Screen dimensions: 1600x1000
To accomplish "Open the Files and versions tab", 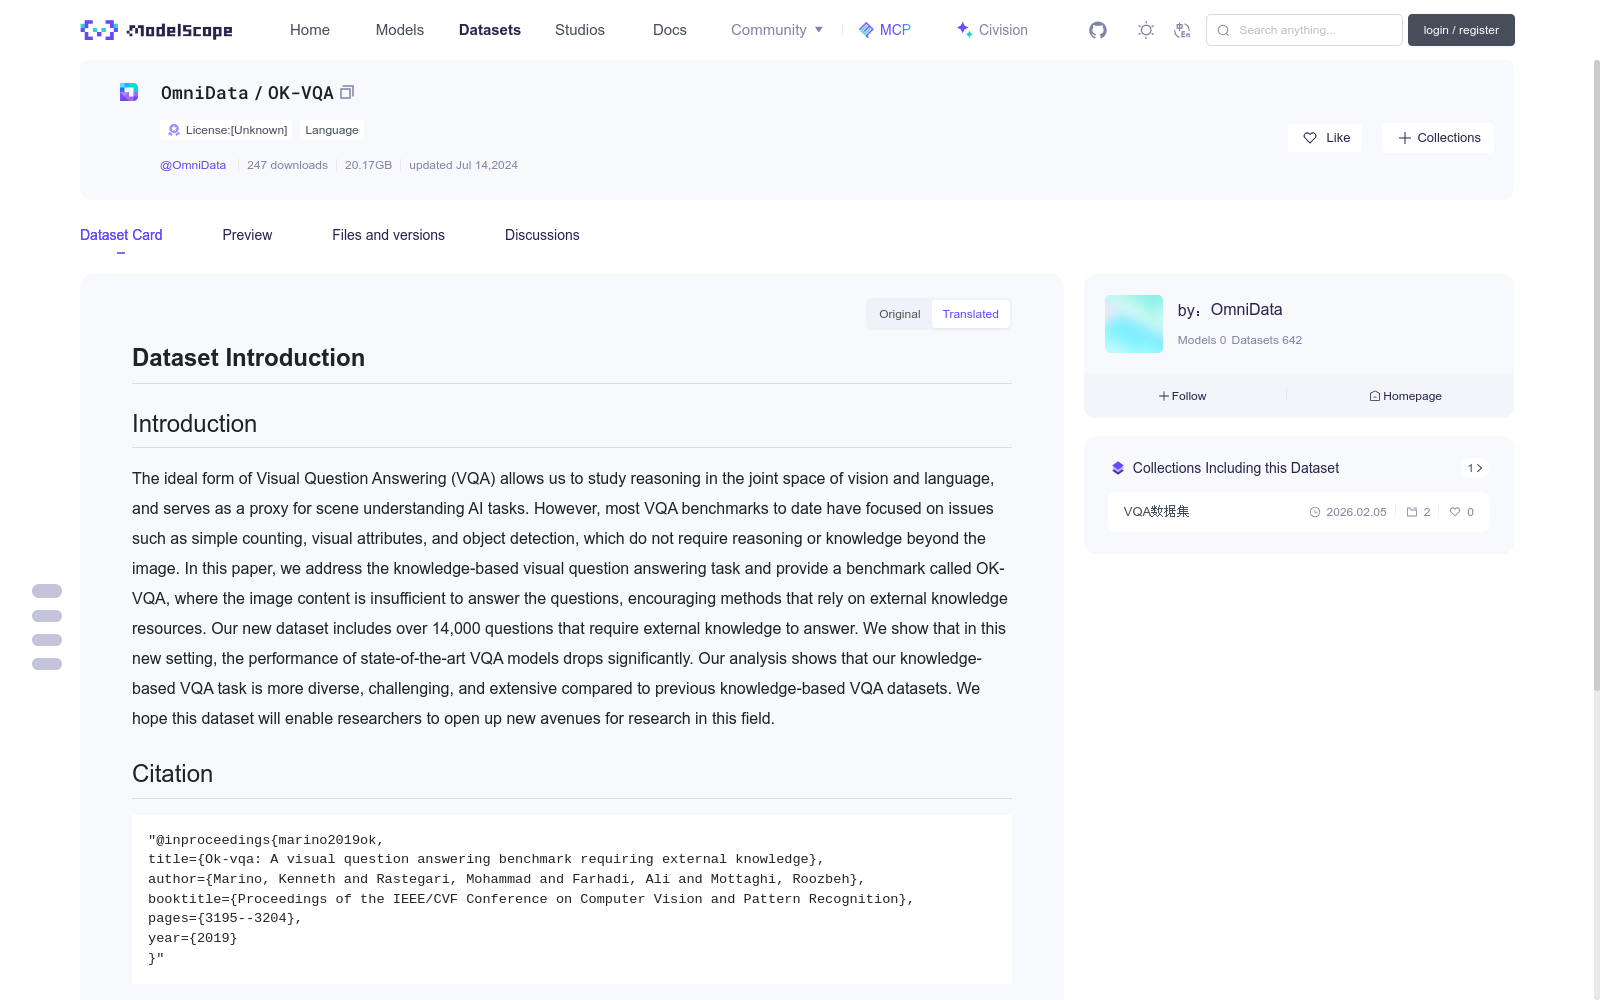I will tap(388, 235).
